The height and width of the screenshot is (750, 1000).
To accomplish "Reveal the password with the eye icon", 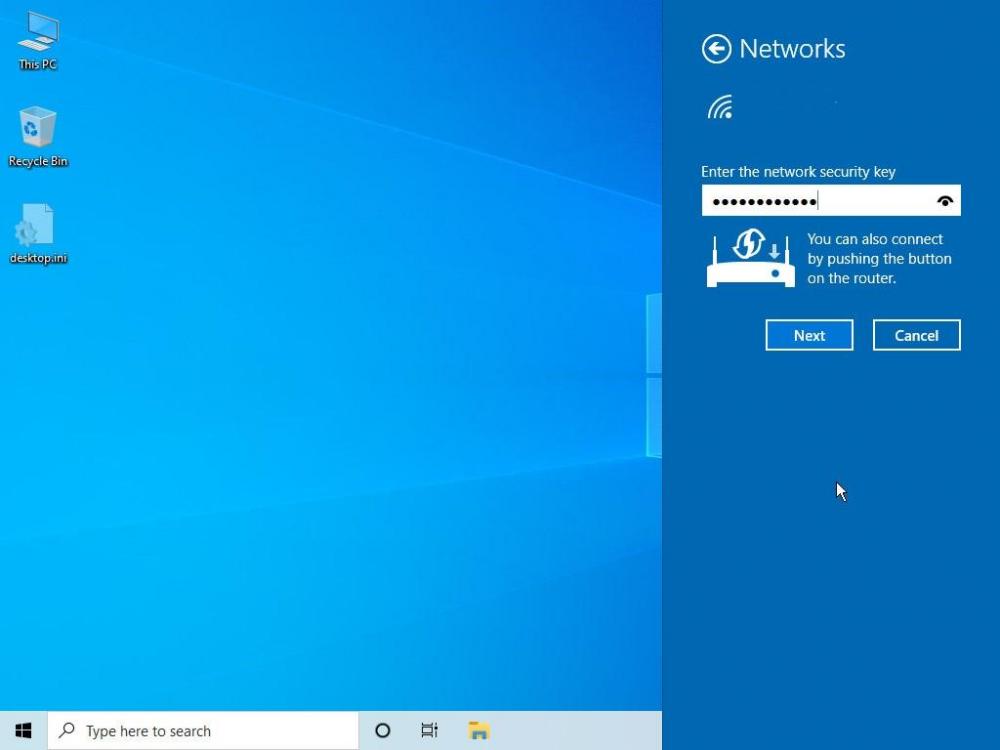I will [945, 201].
